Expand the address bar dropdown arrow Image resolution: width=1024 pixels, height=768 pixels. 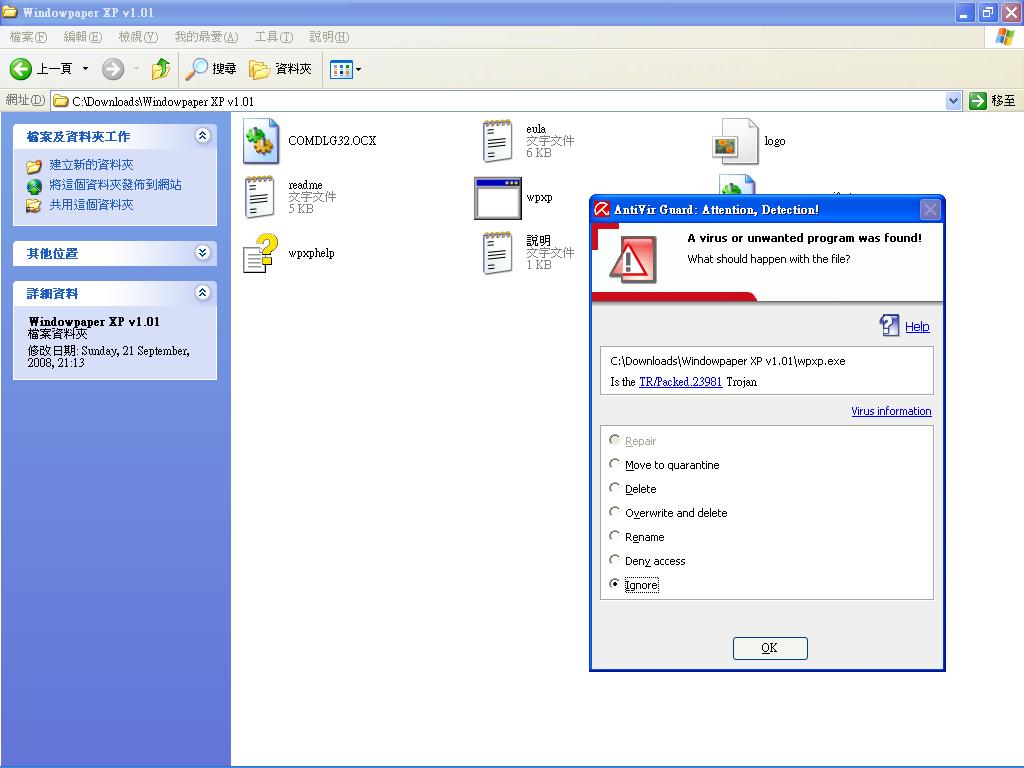[953, 101]
